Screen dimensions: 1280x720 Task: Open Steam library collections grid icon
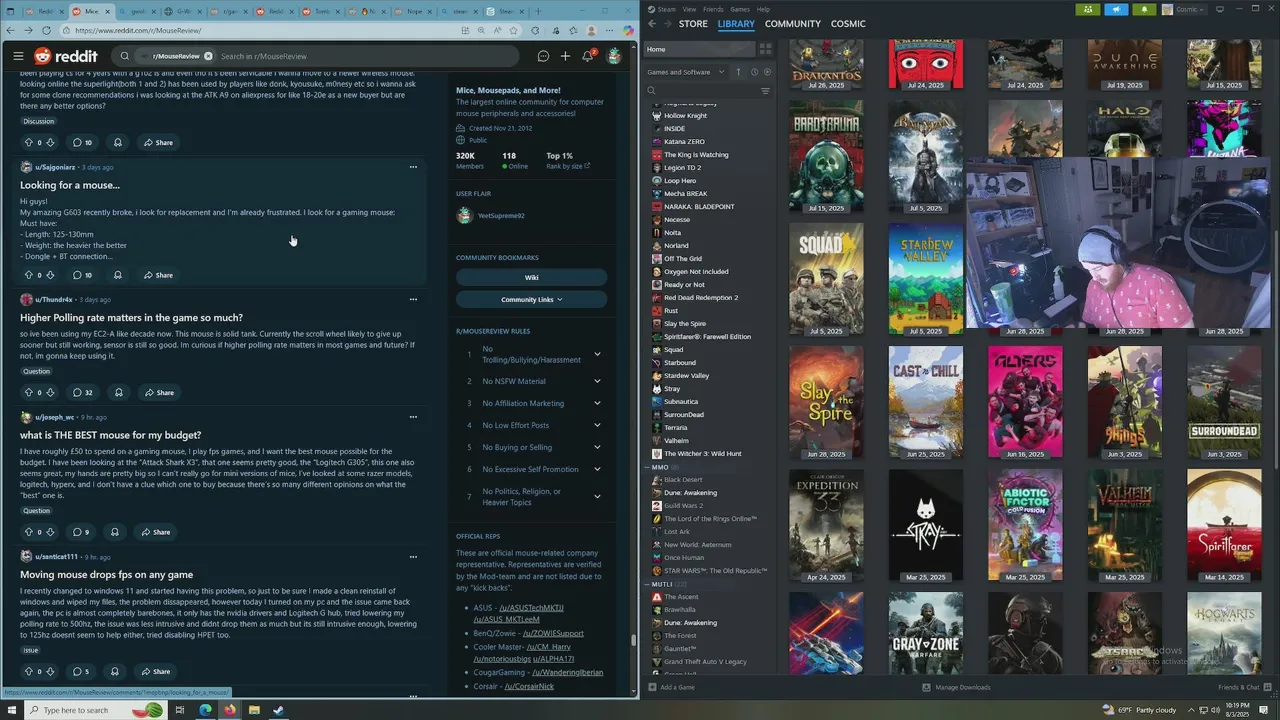click(766, 49)
